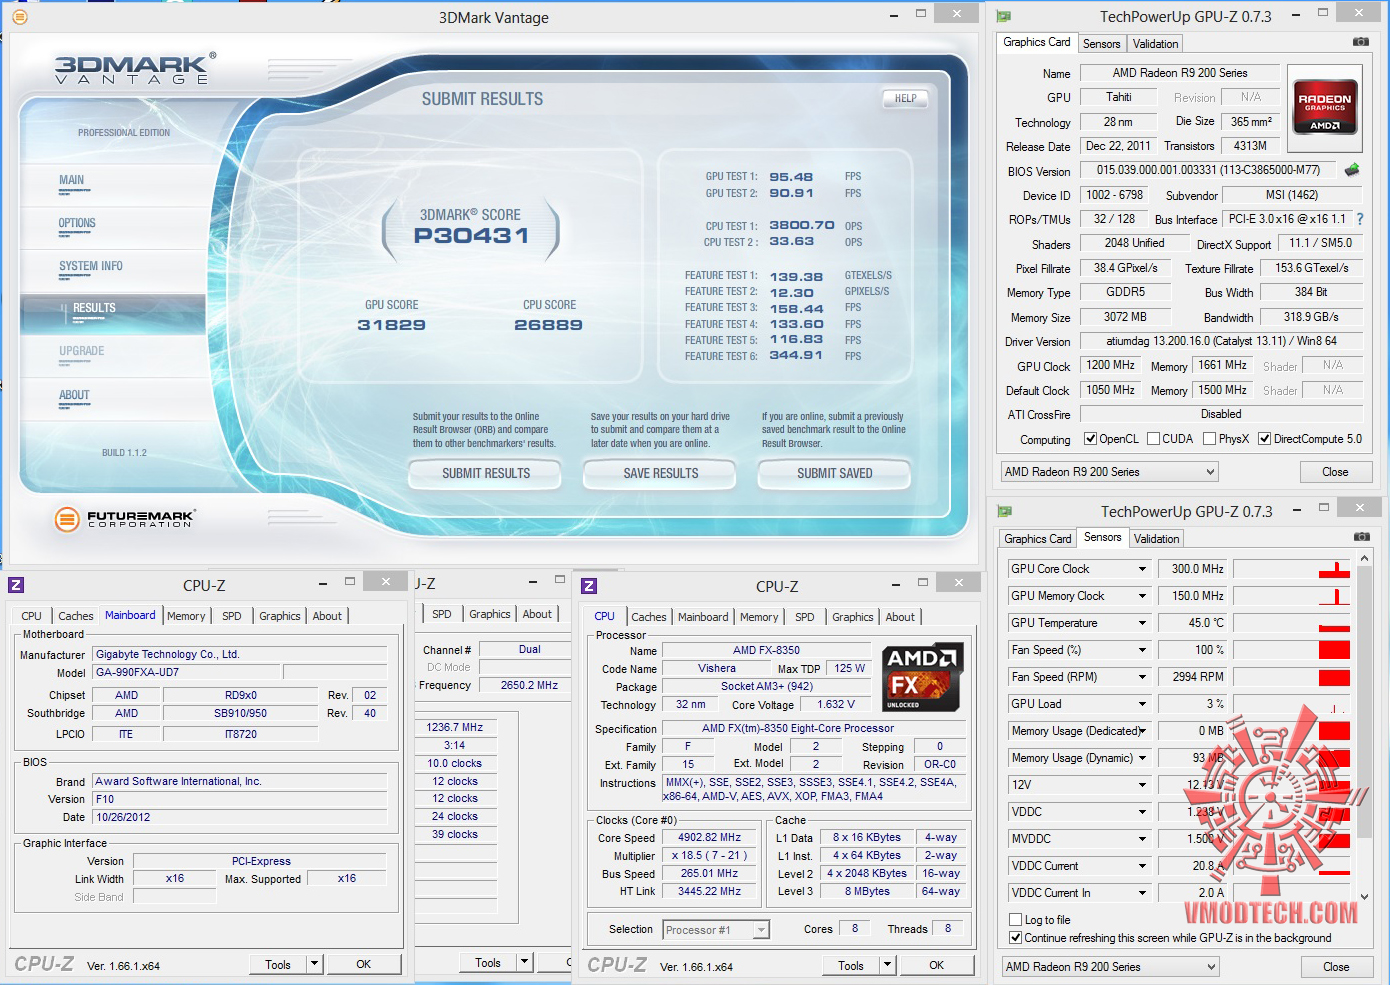Click the Fan Speed (RPM) sensor graph

1291,677
